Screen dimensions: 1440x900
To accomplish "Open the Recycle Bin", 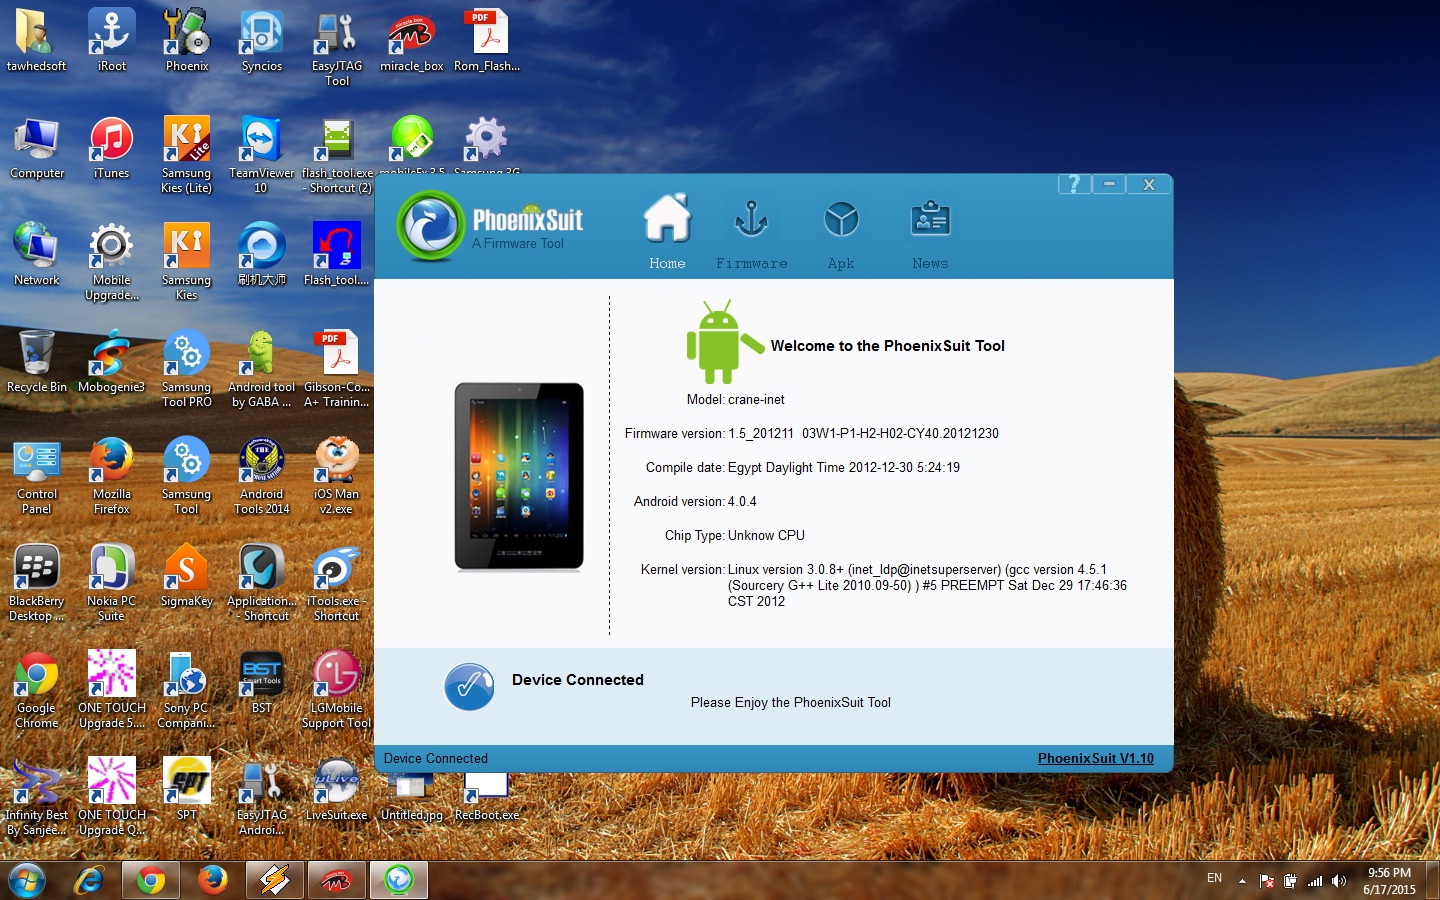I will [x=37, y=363].
